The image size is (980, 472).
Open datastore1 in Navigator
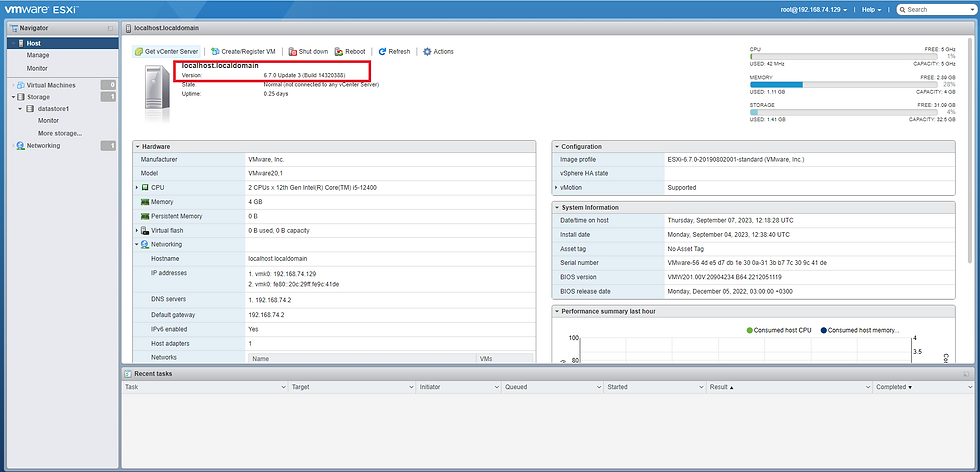point(53,109)
